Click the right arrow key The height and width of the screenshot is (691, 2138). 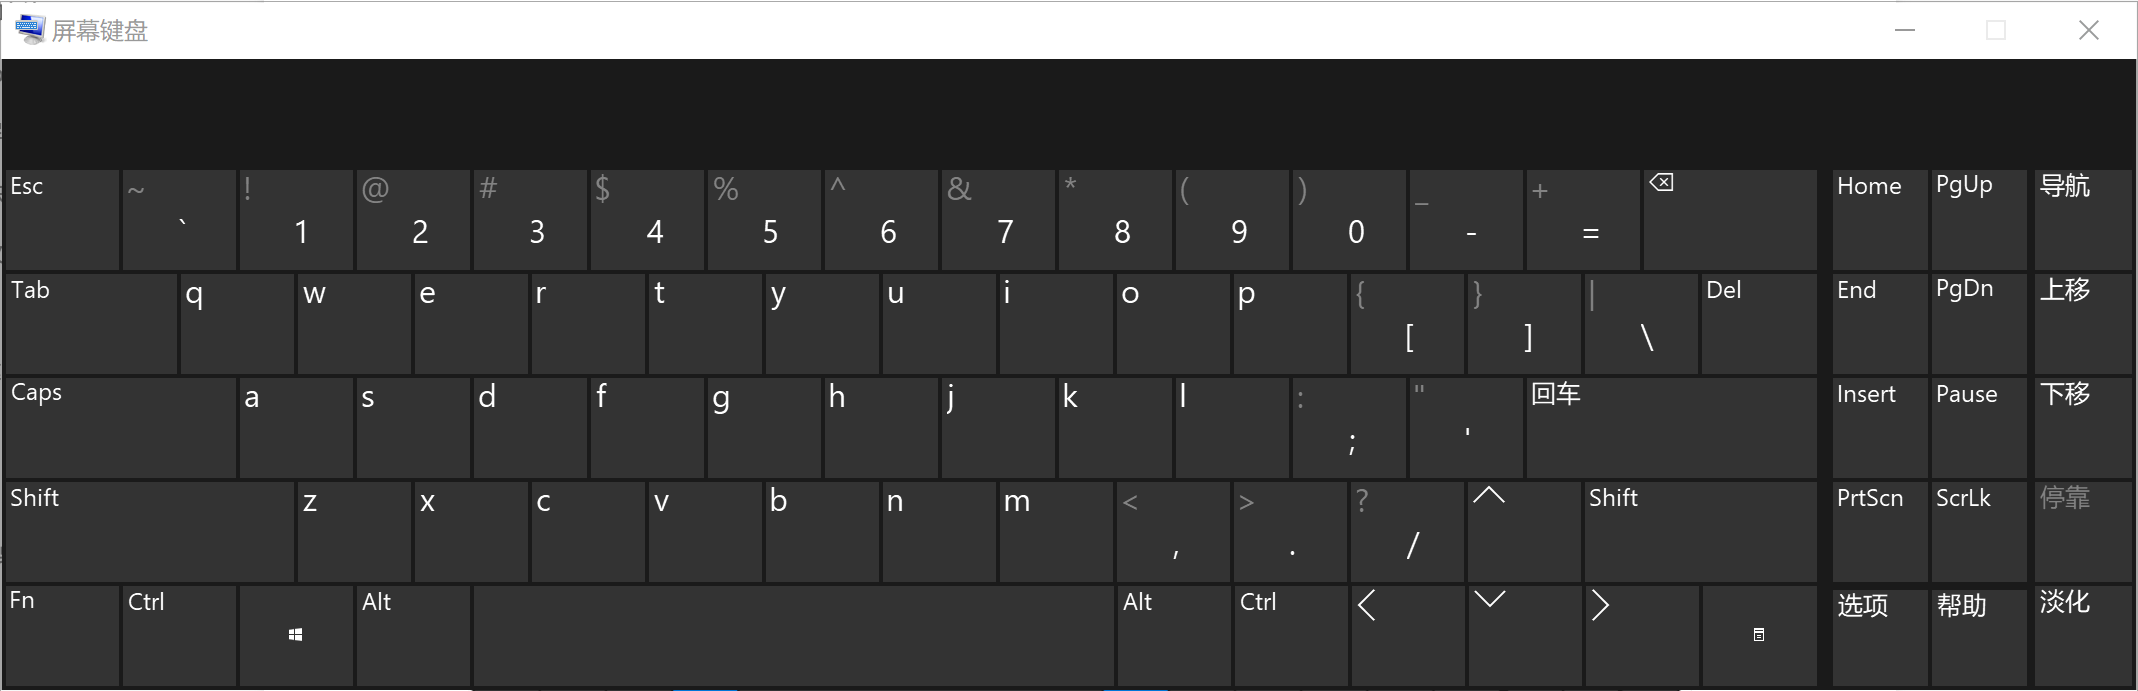tap(1641, 635)
